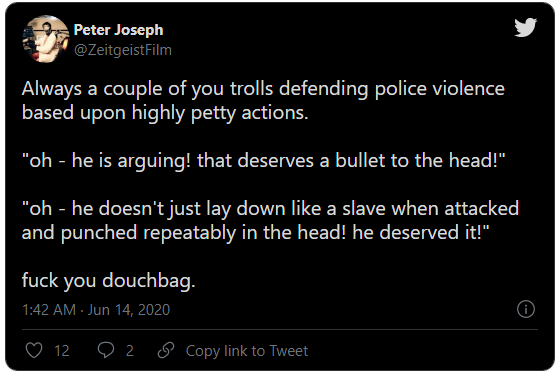Viewport: 559px width, 376px height.
Task: Visit the @ZeitgeistFilm handle
Action: click(x=123, y=50)
